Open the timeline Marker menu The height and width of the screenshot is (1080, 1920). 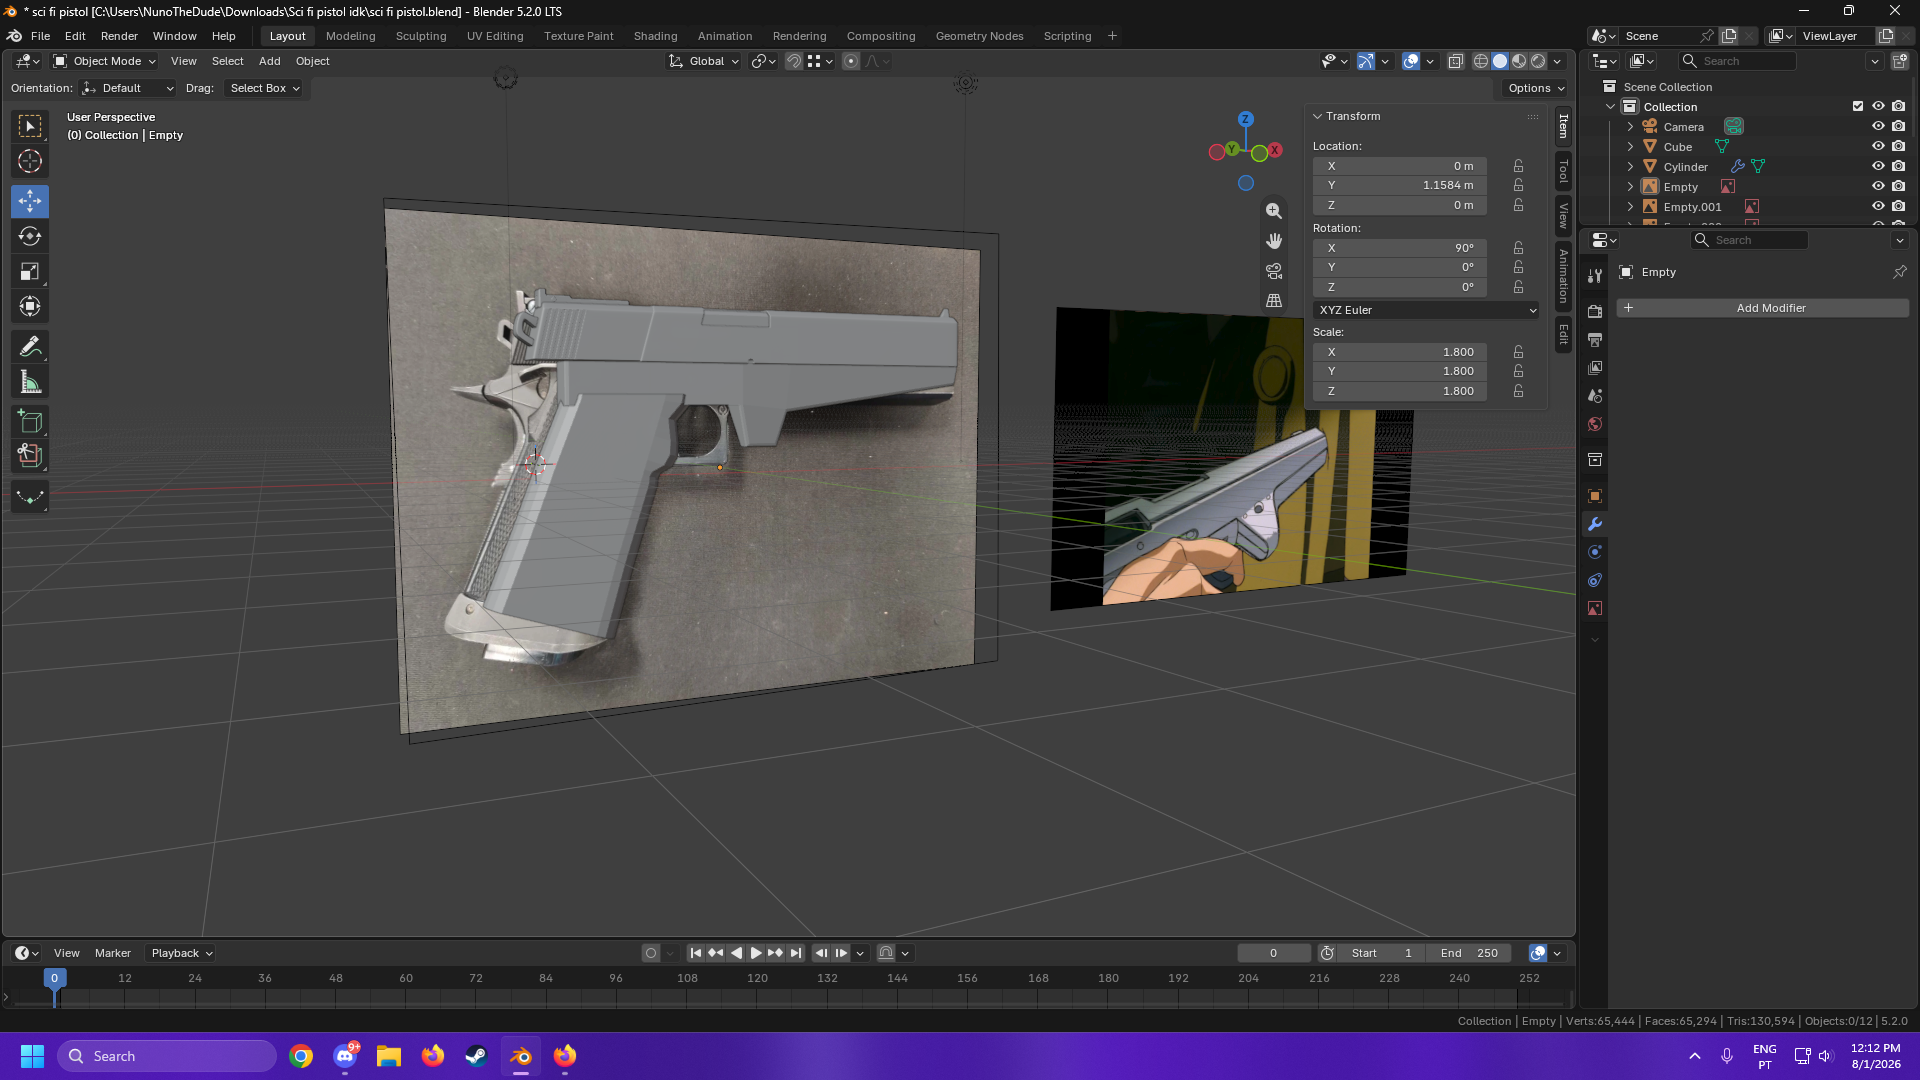113,953
